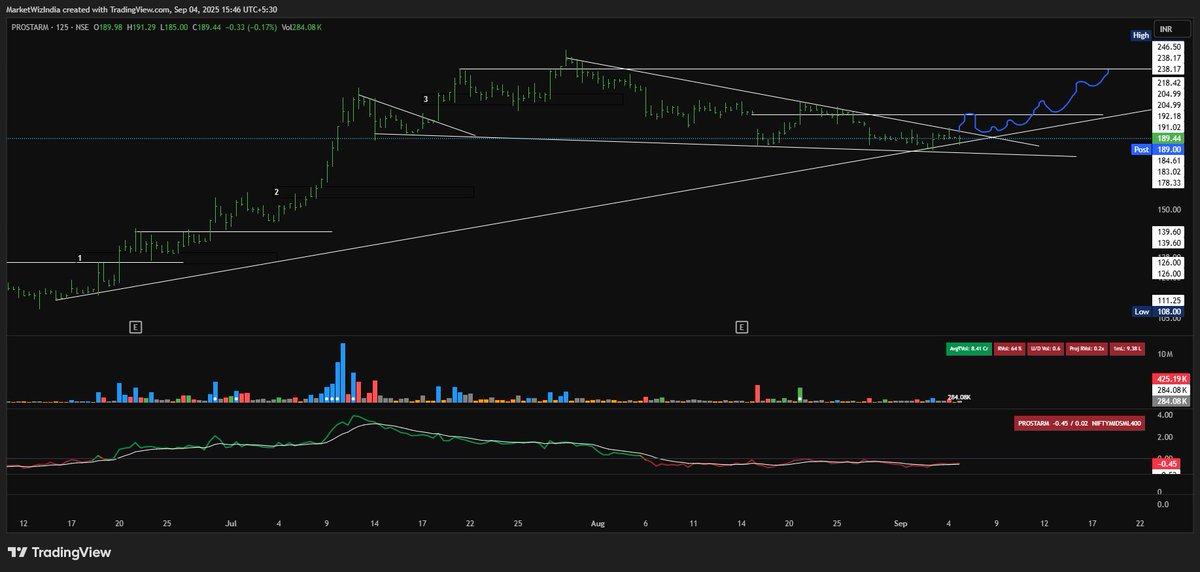This screenshot has width=1200, height=572.
Task: Click the Aug label on time axis
Action: pyautogui.click(x=599, y=523)
